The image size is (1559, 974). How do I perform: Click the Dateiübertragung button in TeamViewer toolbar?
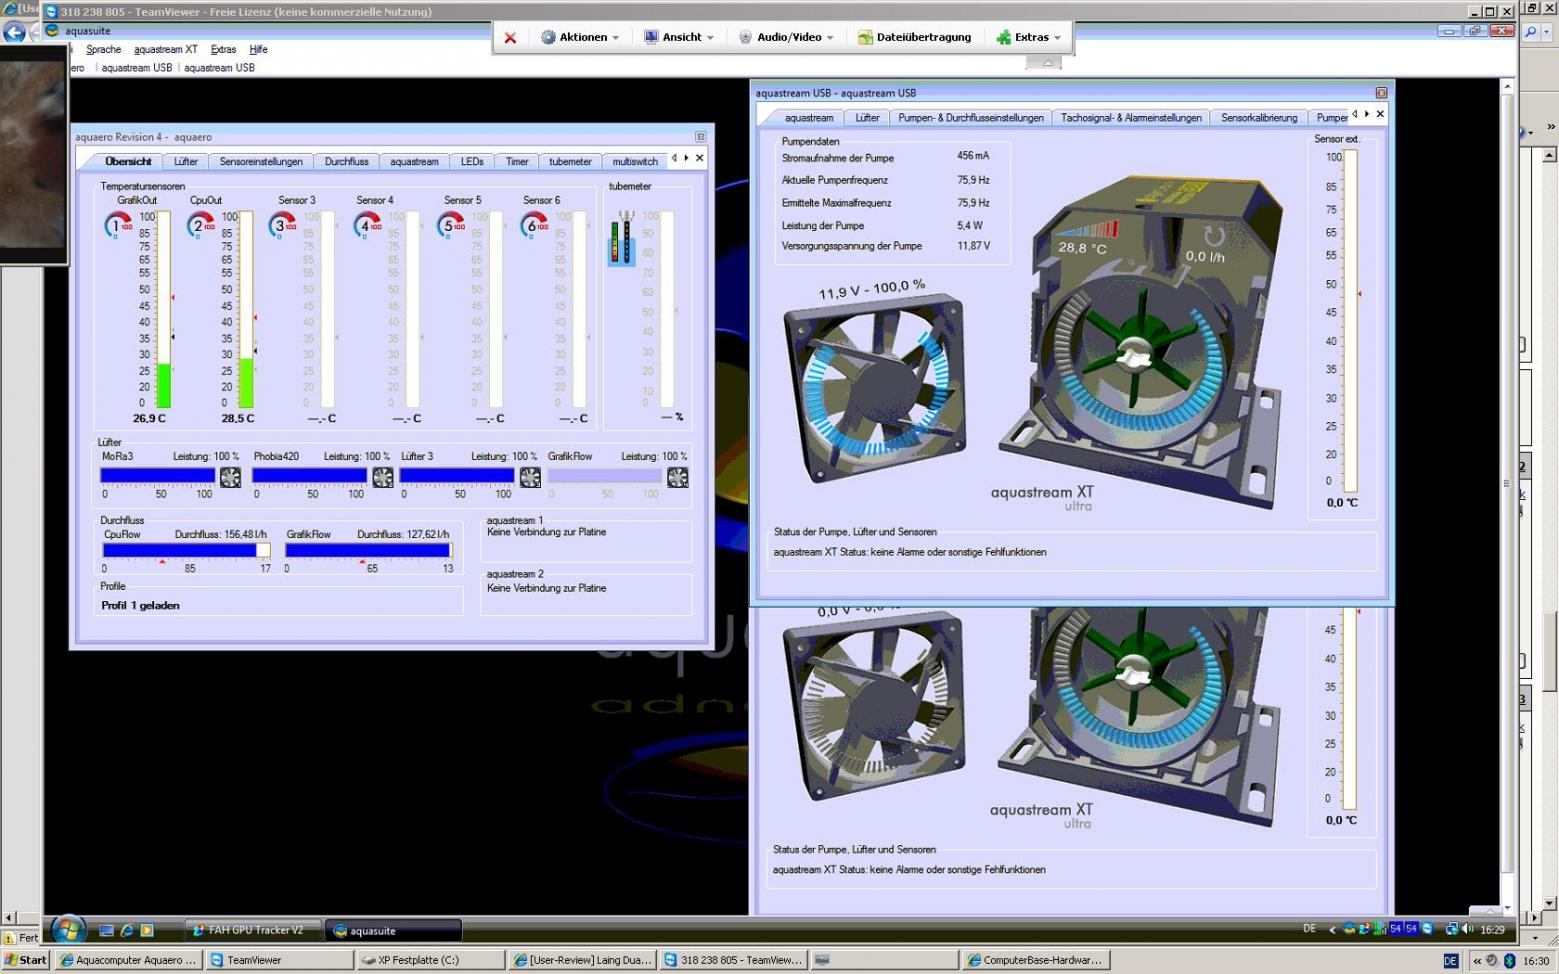(x=914, y=37)
